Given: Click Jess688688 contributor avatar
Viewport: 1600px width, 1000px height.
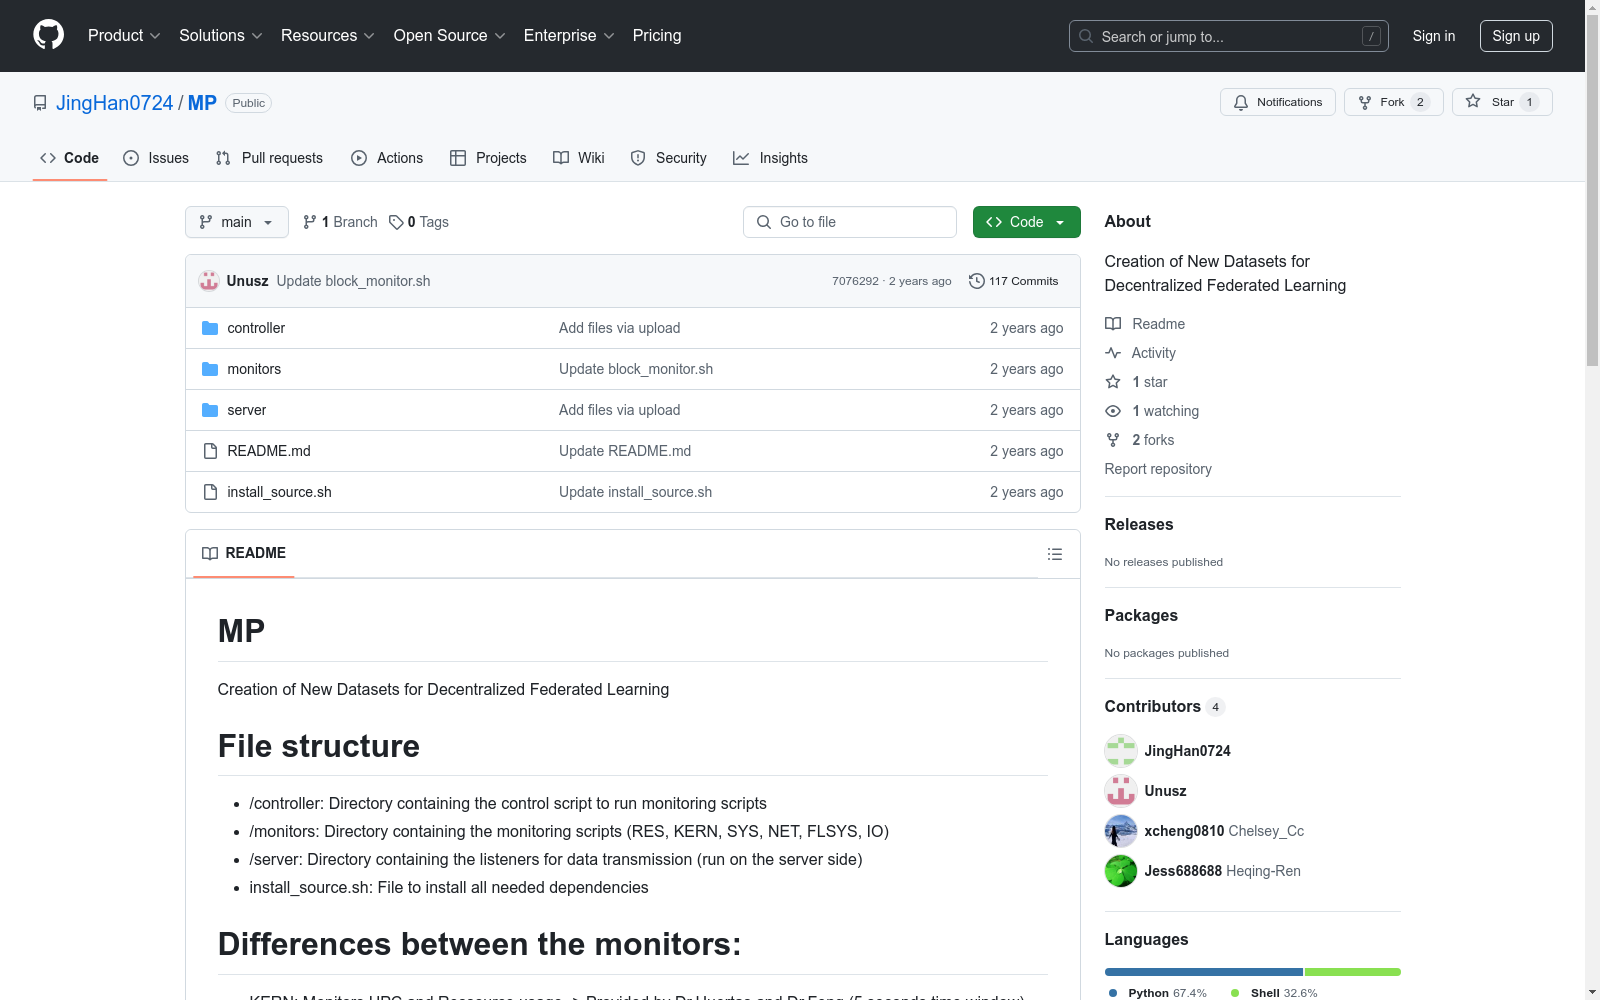Looking at the screenshot, I should click(1121, 871).
